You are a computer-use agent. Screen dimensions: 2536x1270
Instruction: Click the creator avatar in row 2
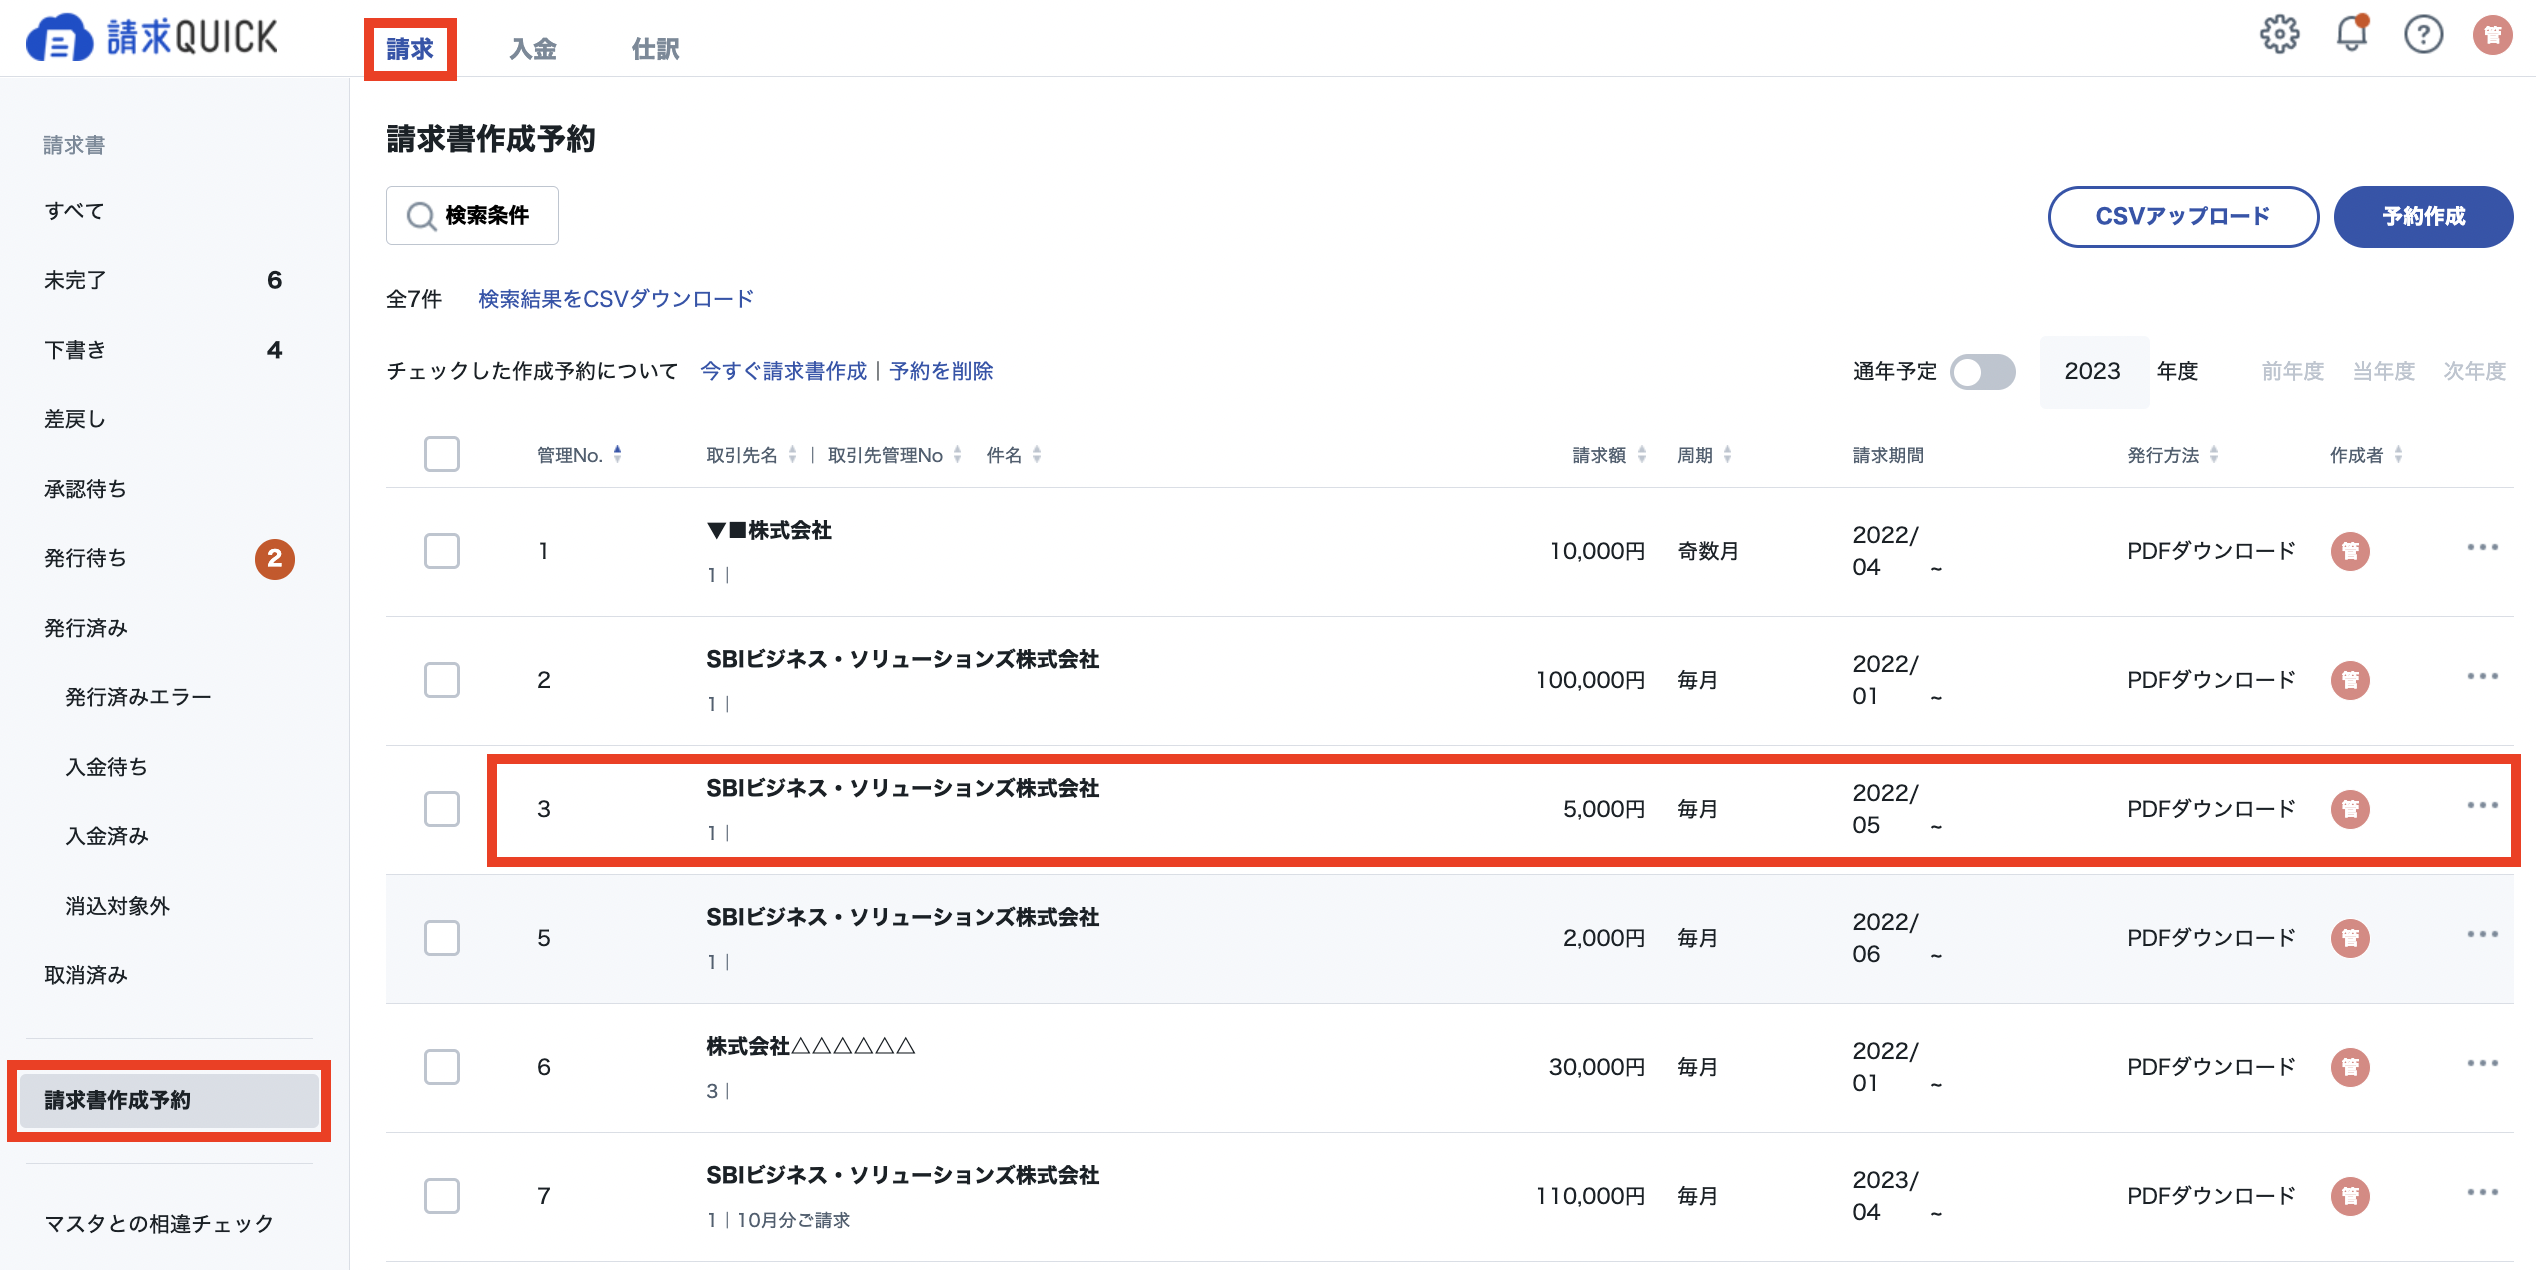(2350, 680)
